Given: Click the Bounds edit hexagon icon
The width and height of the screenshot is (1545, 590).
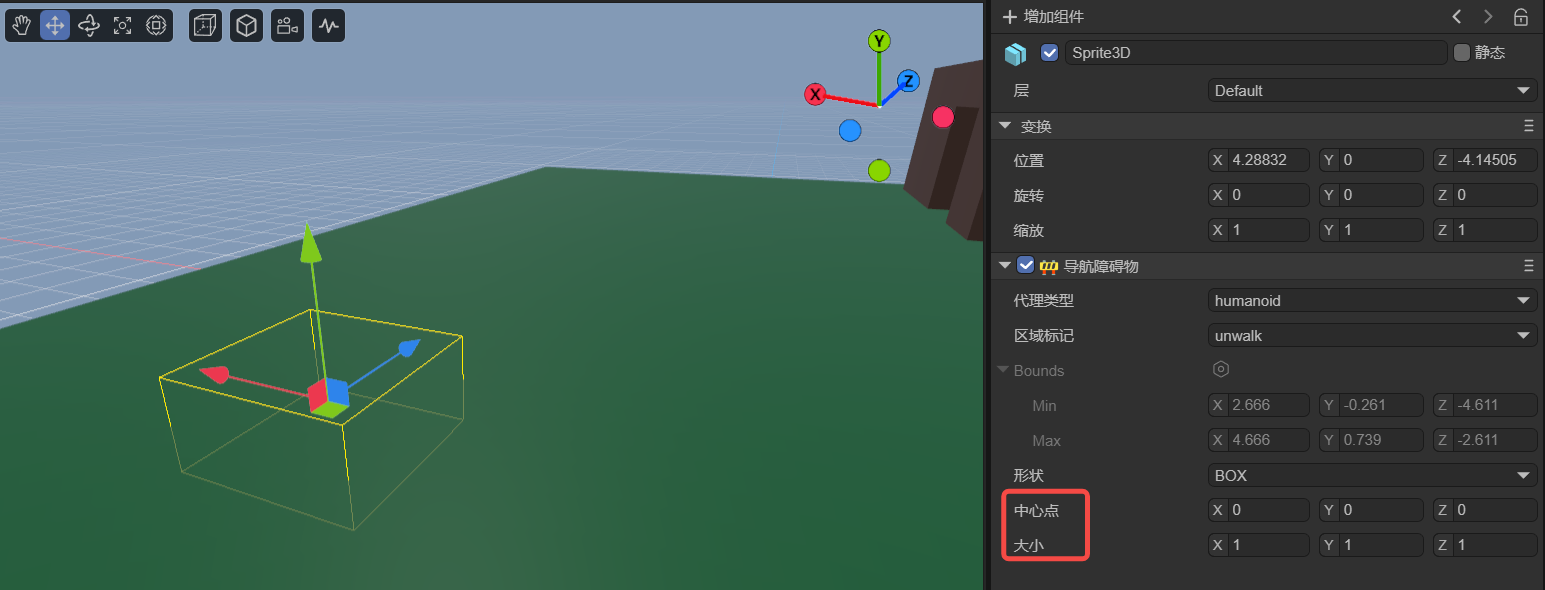Looking at the screenshot, I should [1220, 370].
